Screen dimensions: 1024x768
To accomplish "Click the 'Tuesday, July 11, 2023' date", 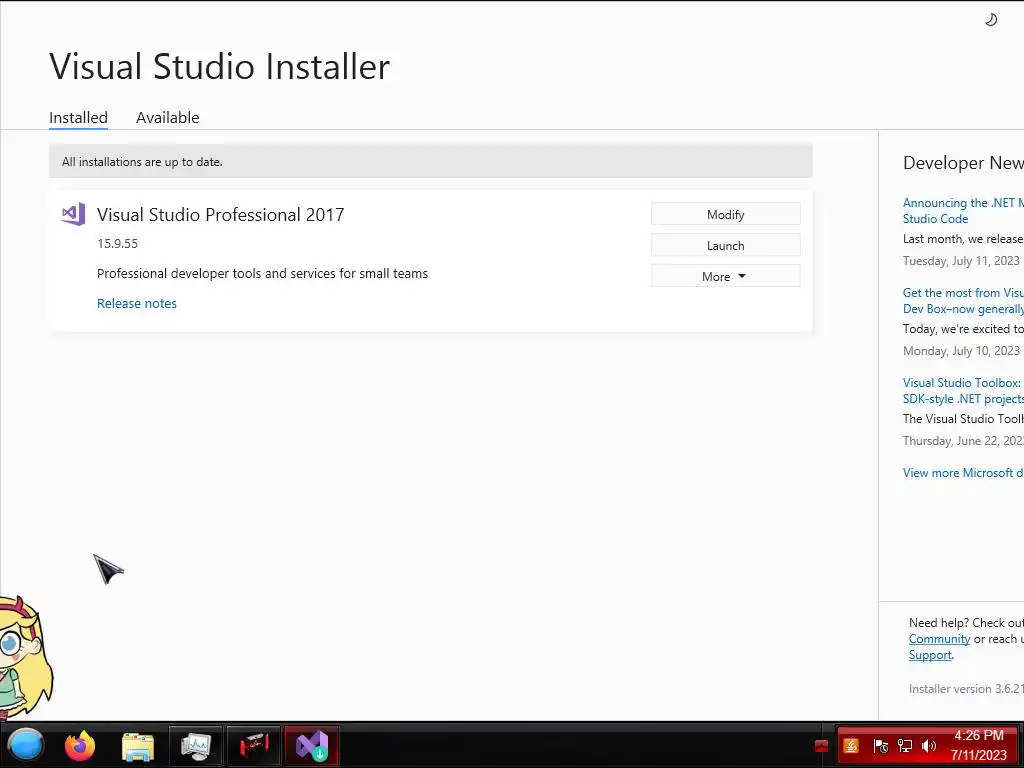I will [x=961, y=261].
